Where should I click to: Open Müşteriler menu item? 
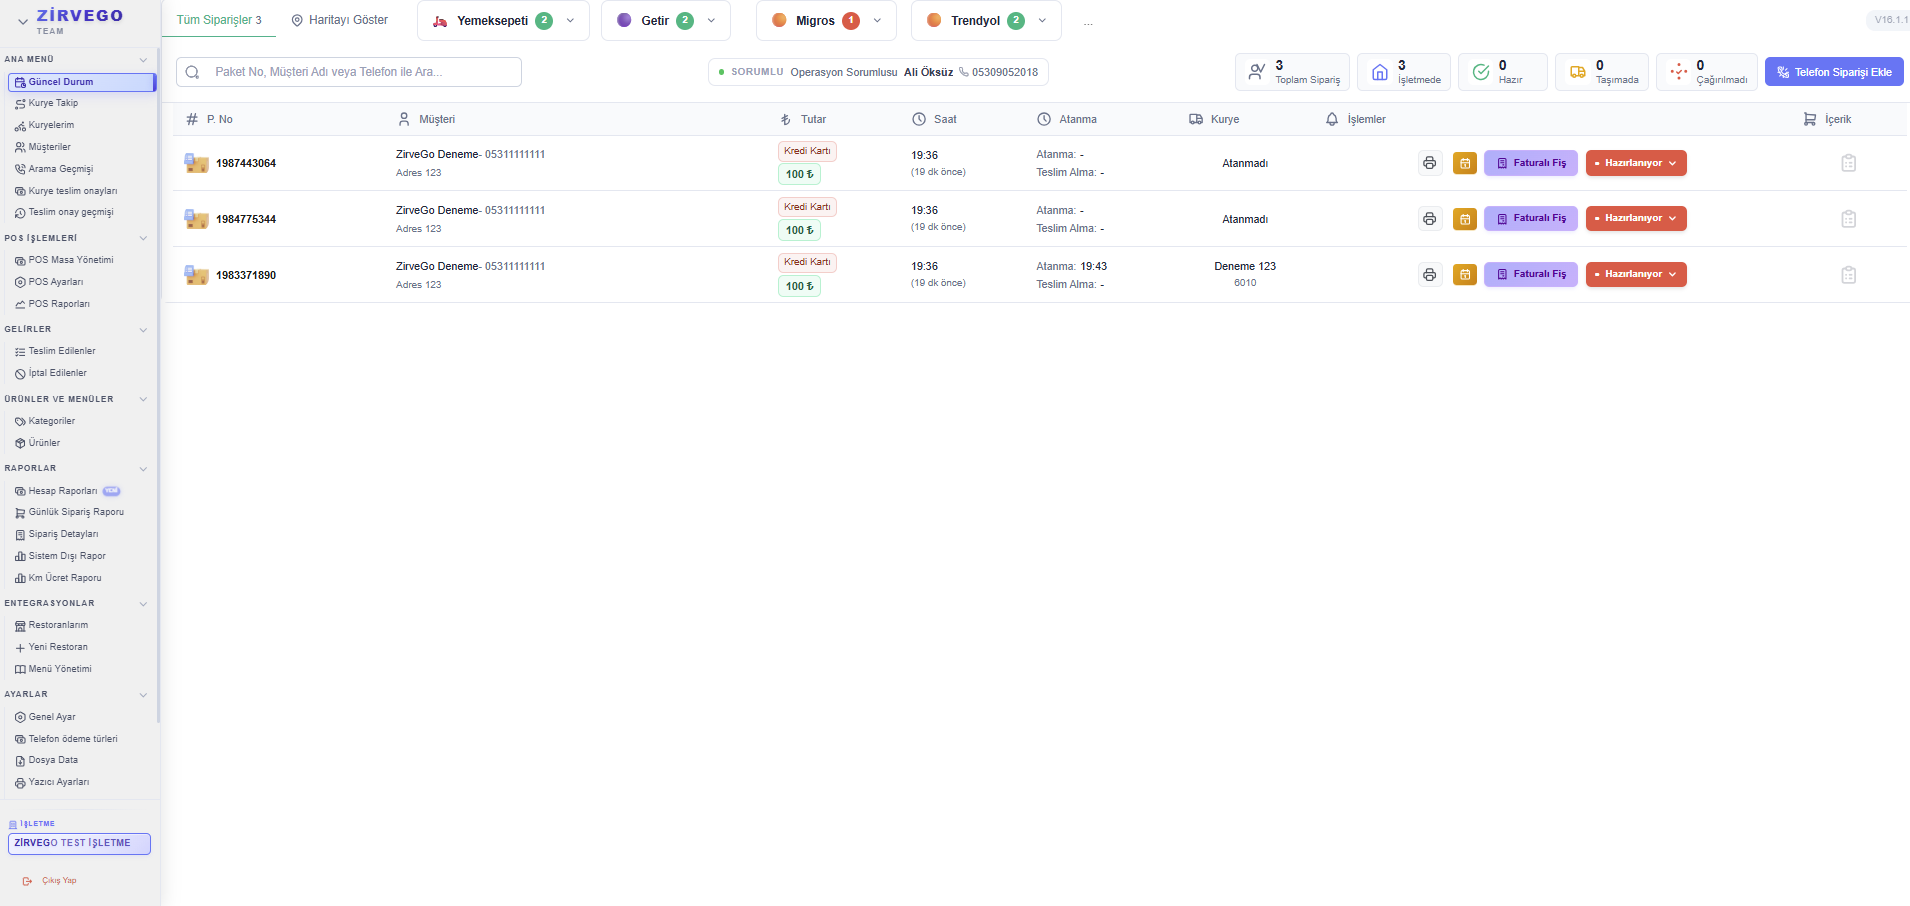(x=49, y=147)
